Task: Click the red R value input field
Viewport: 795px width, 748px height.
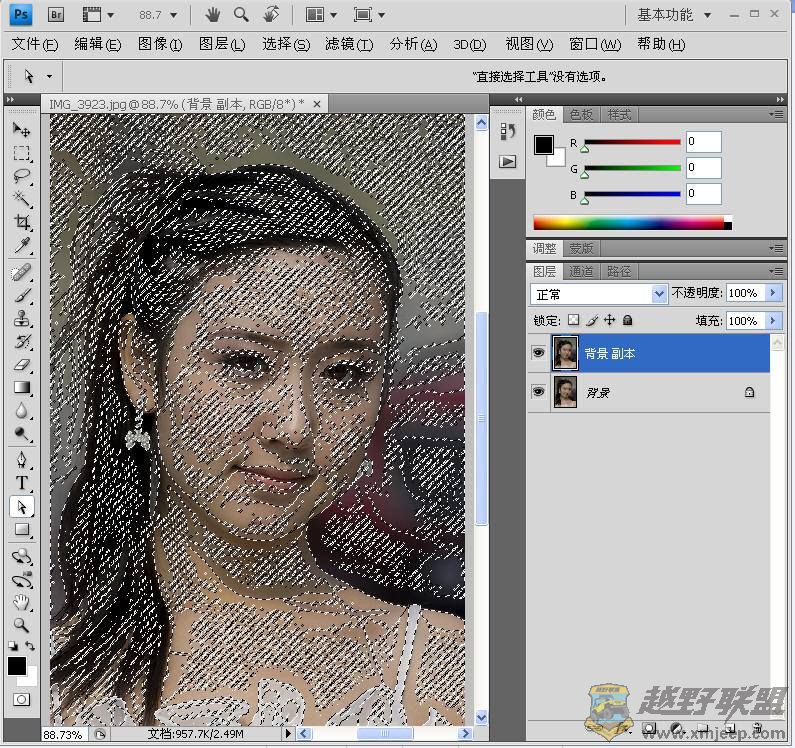Action: [x=703, y=142]
